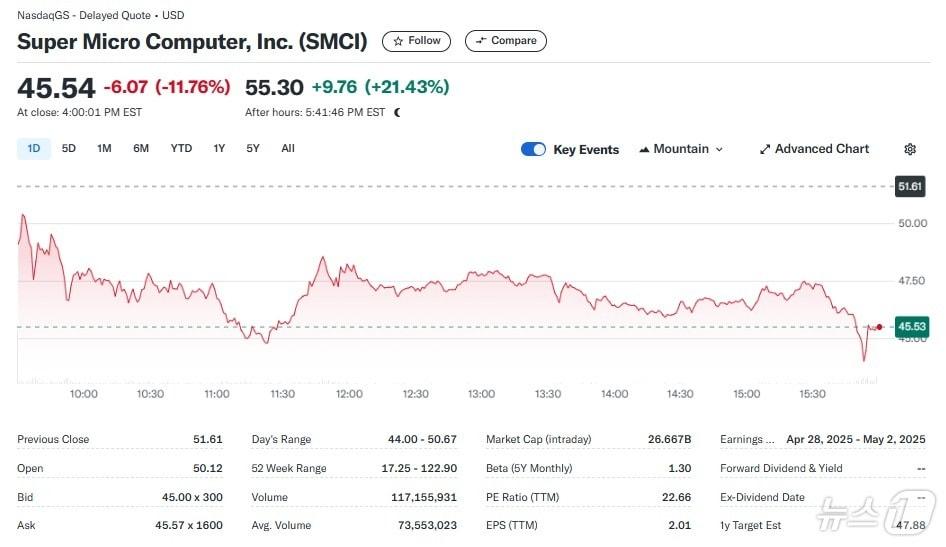Switch to the 6M chart range
This screenshot has width=946, height=547.
[141, 148]
